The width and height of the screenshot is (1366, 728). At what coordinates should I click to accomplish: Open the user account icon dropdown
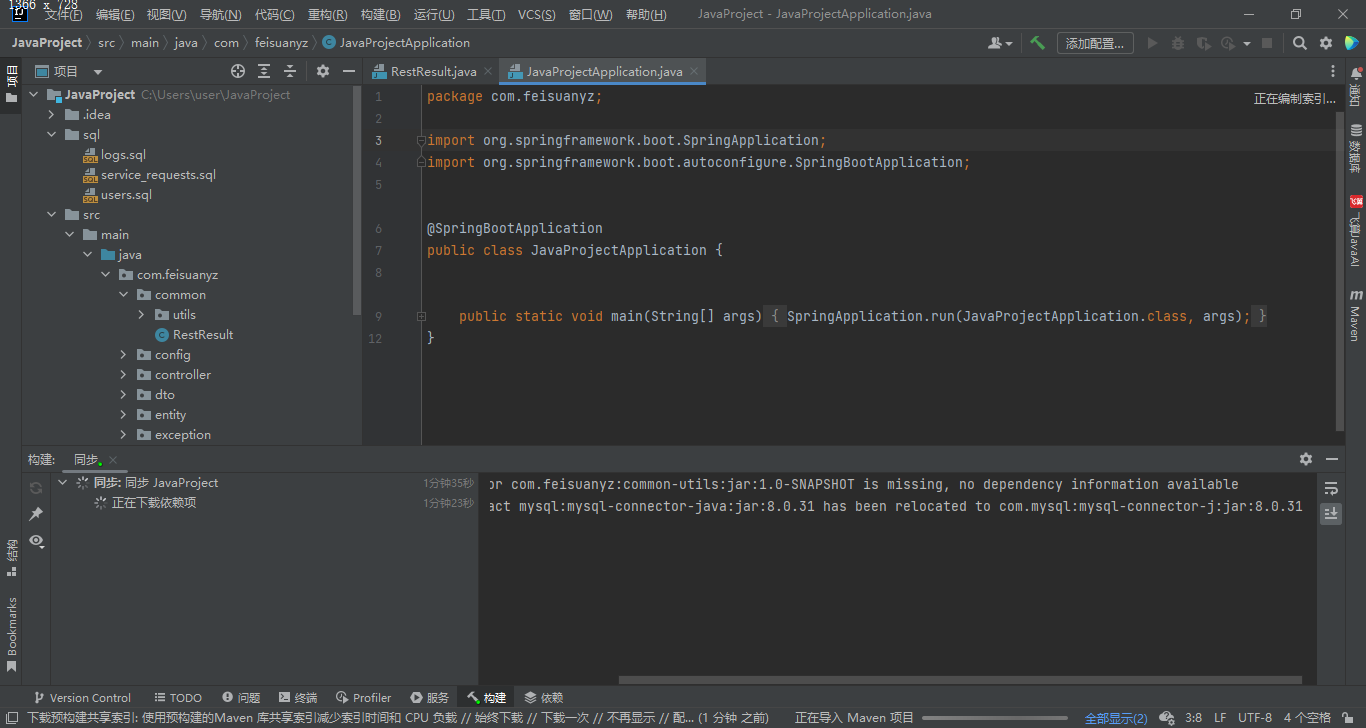pos(1000,43)
